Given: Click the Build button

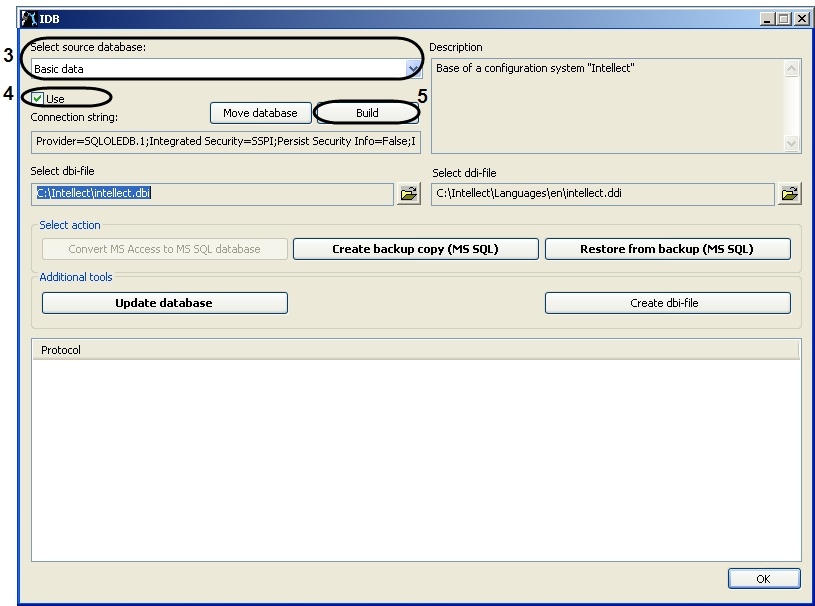Looking at the screenshot, I should [x=367, y=113].
